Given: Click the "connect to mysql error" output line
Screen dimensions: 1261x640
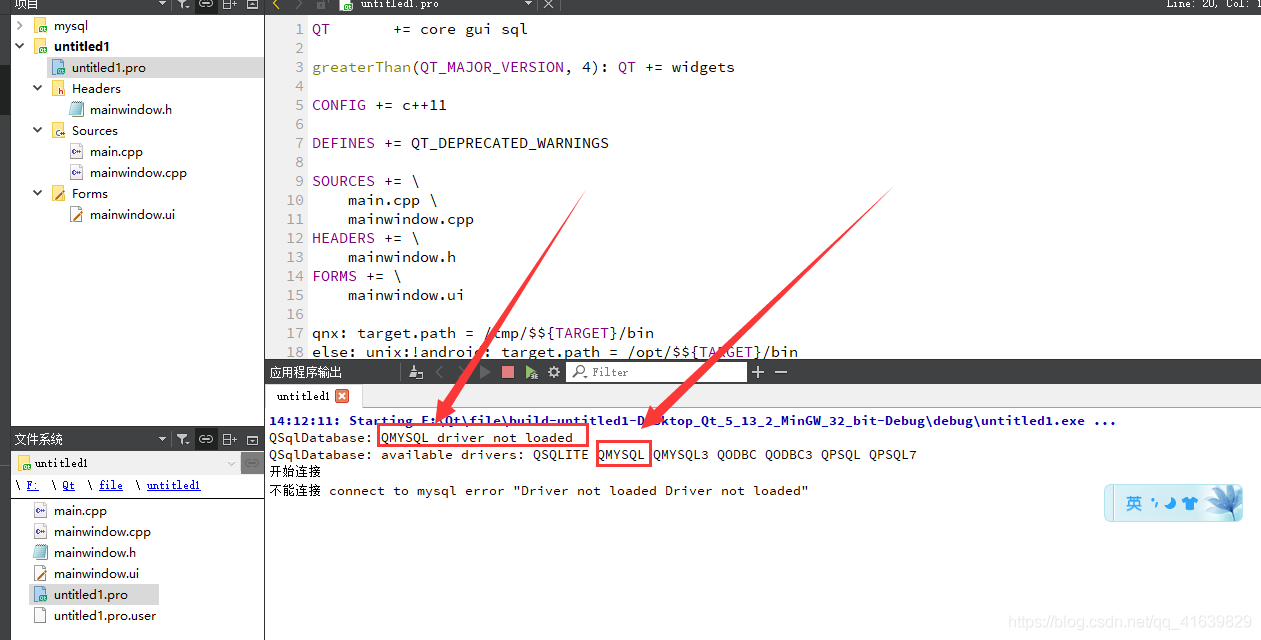Looking at the screenshot, I should point(538,490).
